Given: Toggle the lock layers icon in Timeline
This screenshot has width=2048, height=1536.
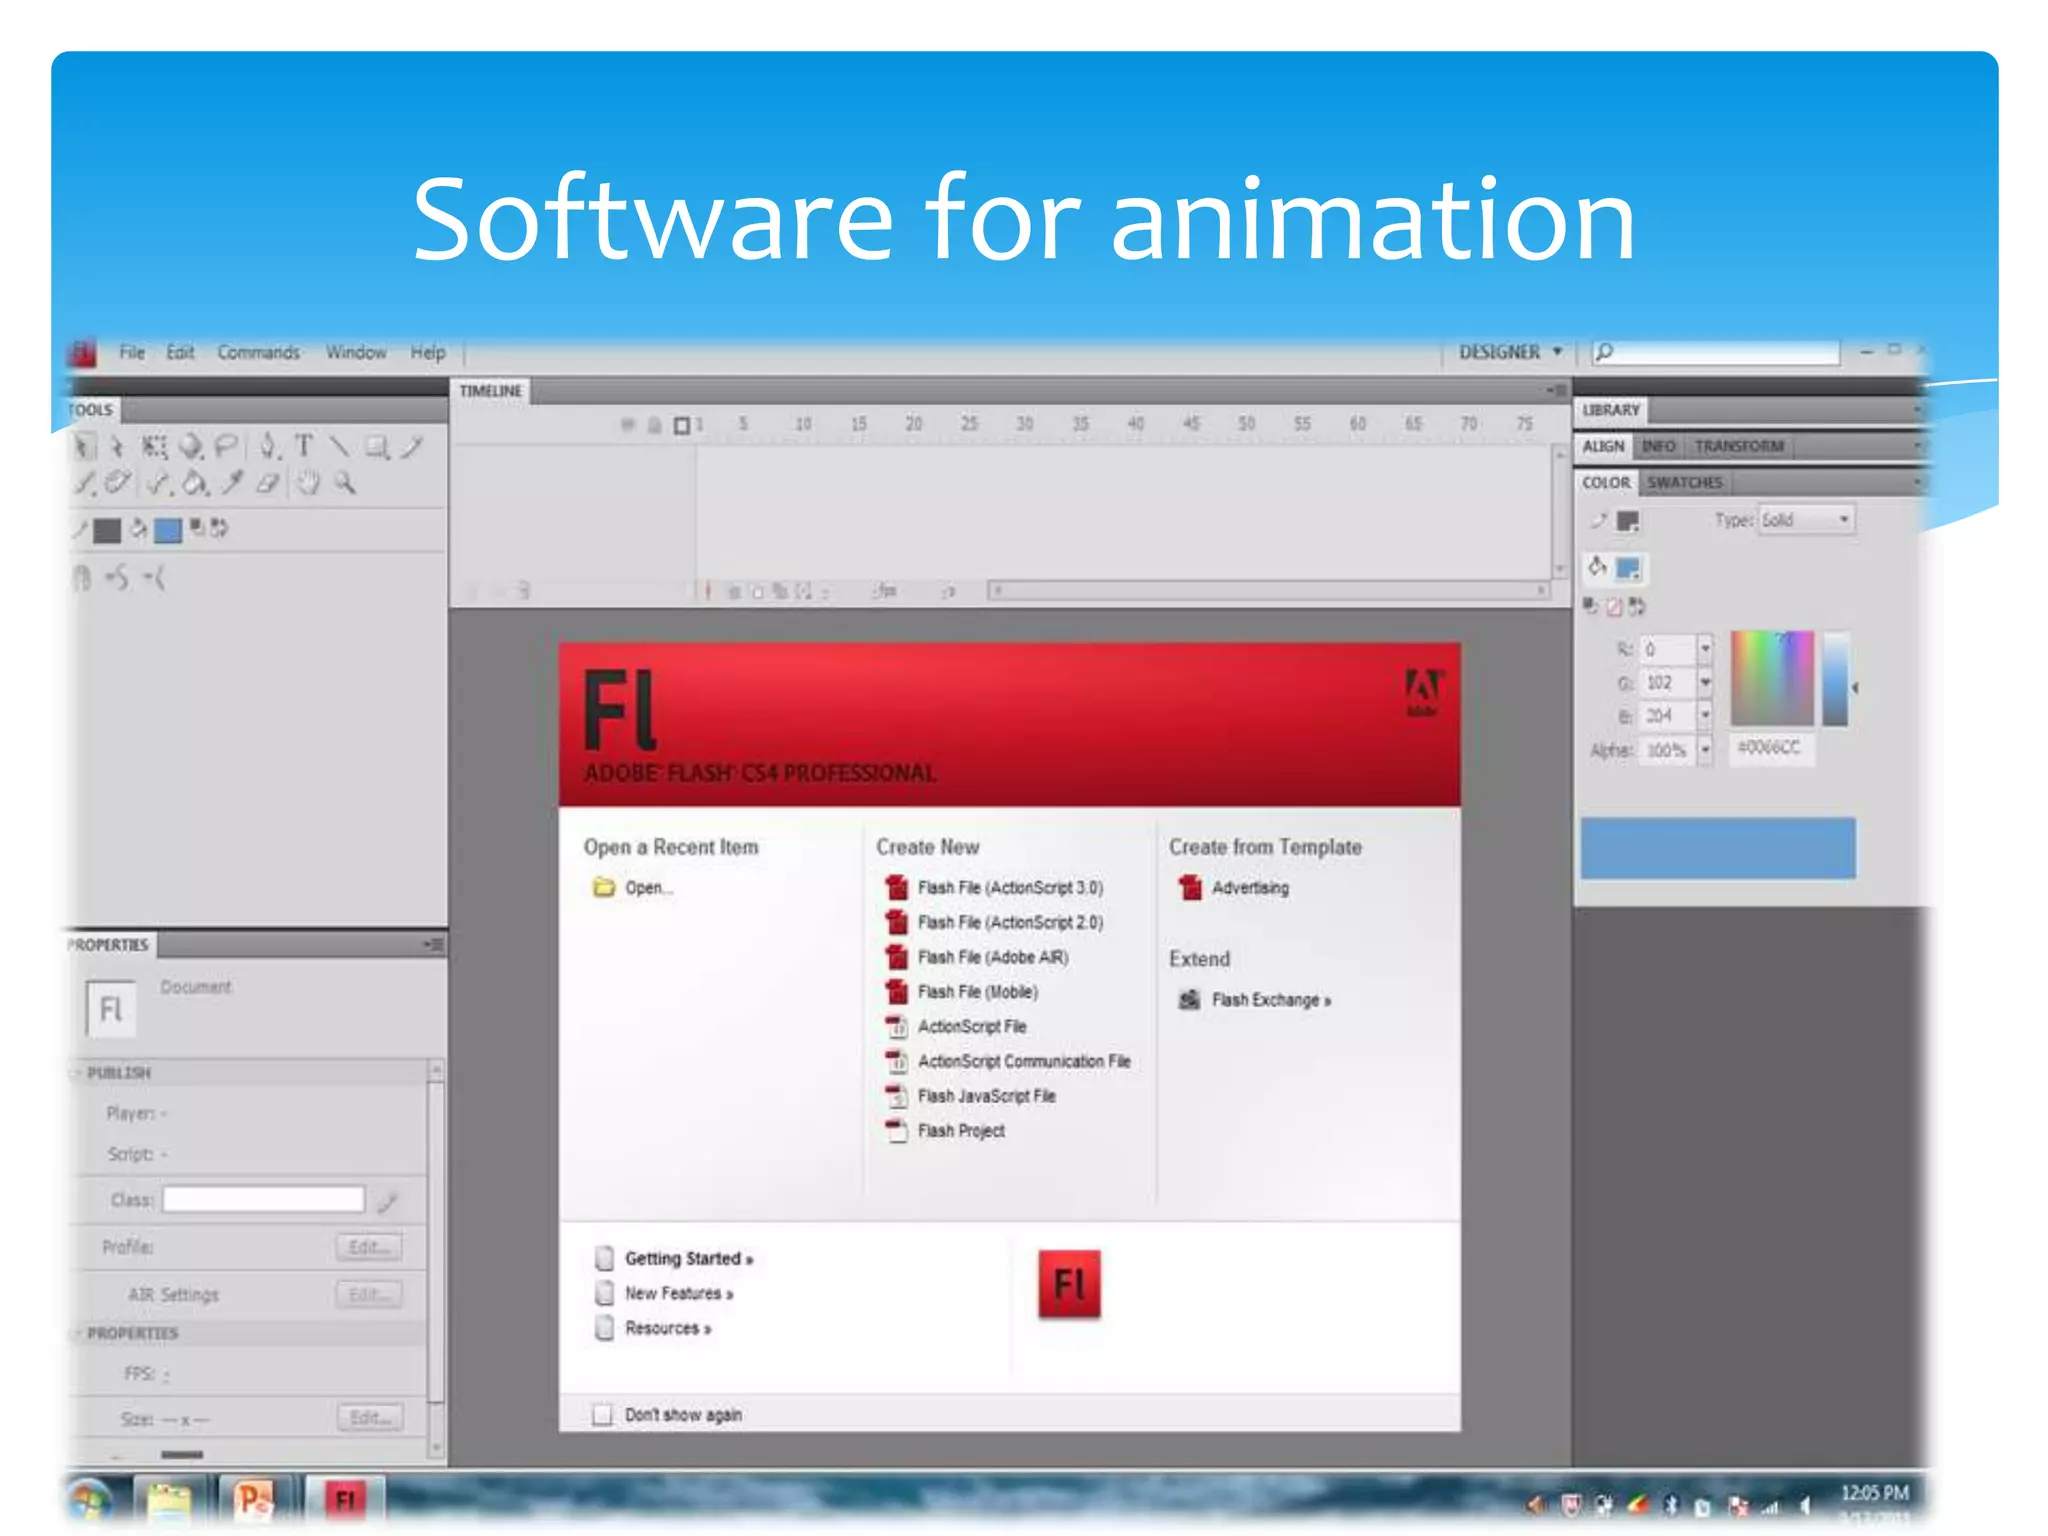Looking at the screenshot, I should [654, 425].
